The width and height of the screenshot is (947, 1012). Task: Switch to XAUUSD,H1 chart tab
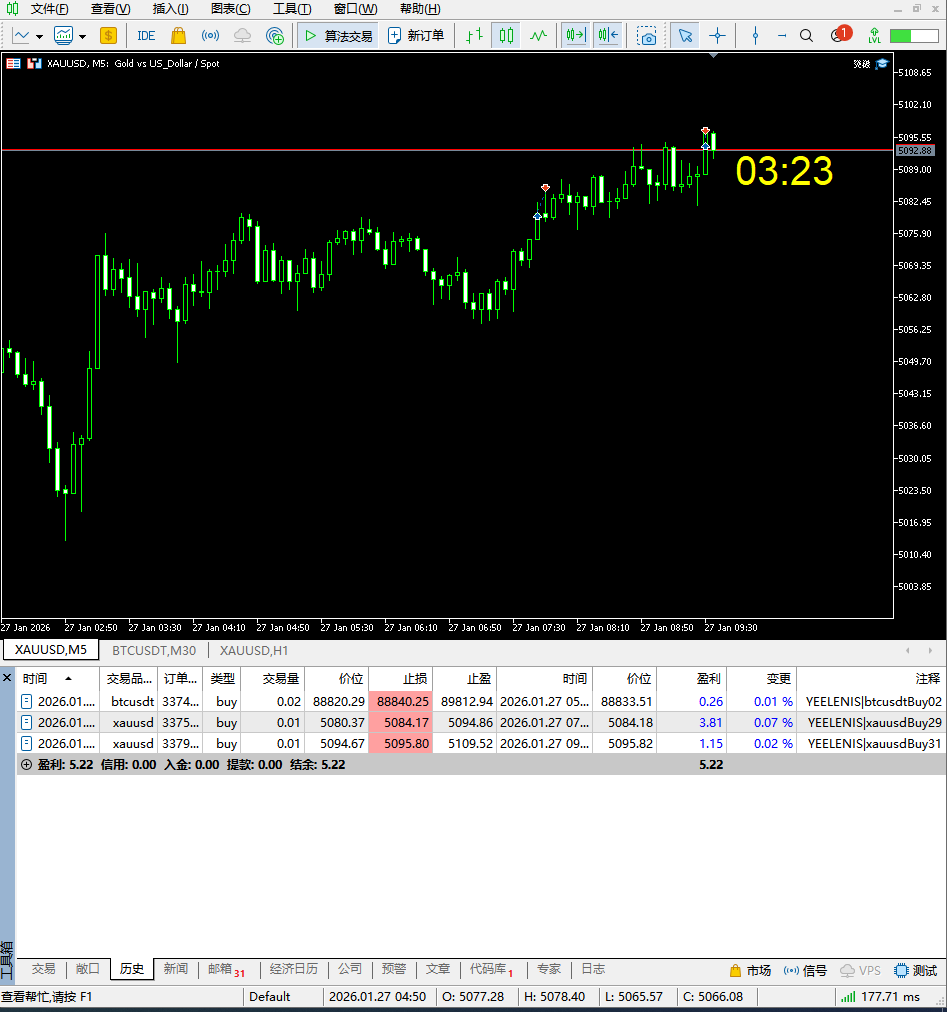pyautogui.click(x=254, y=651)
